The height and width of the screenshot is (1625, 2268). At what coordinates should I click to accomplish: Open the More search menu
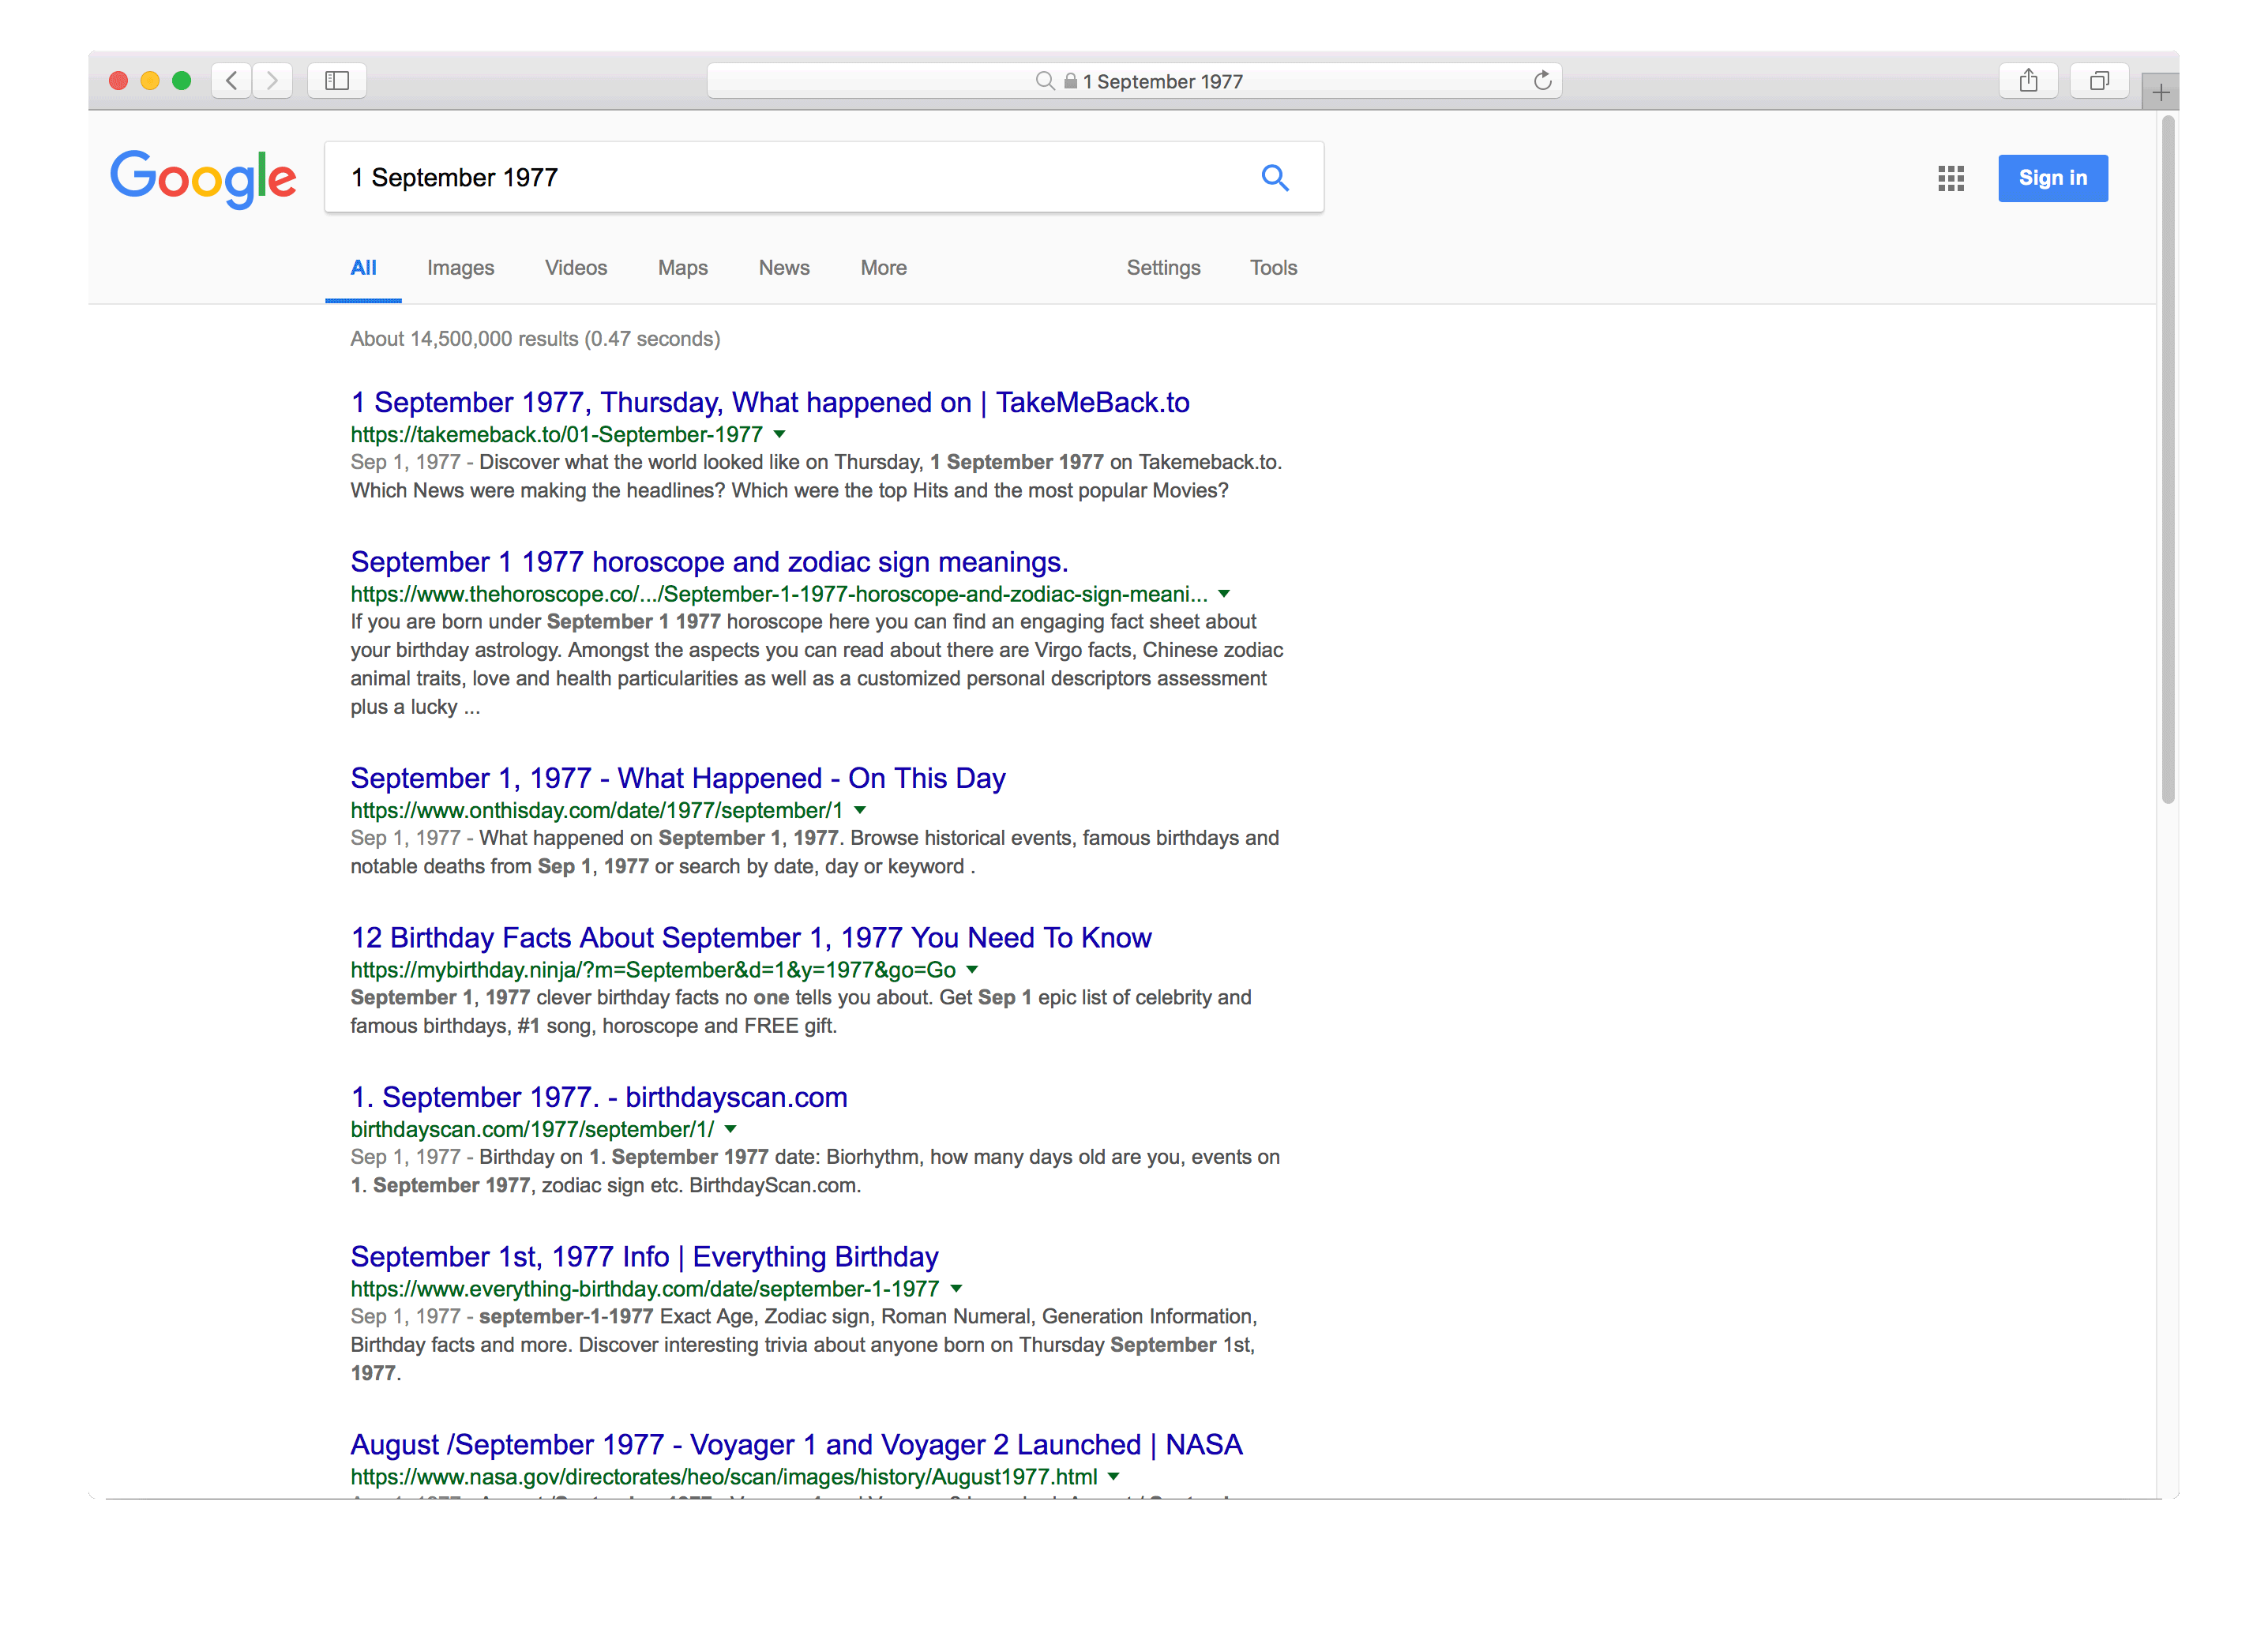(x=883, y=268)
